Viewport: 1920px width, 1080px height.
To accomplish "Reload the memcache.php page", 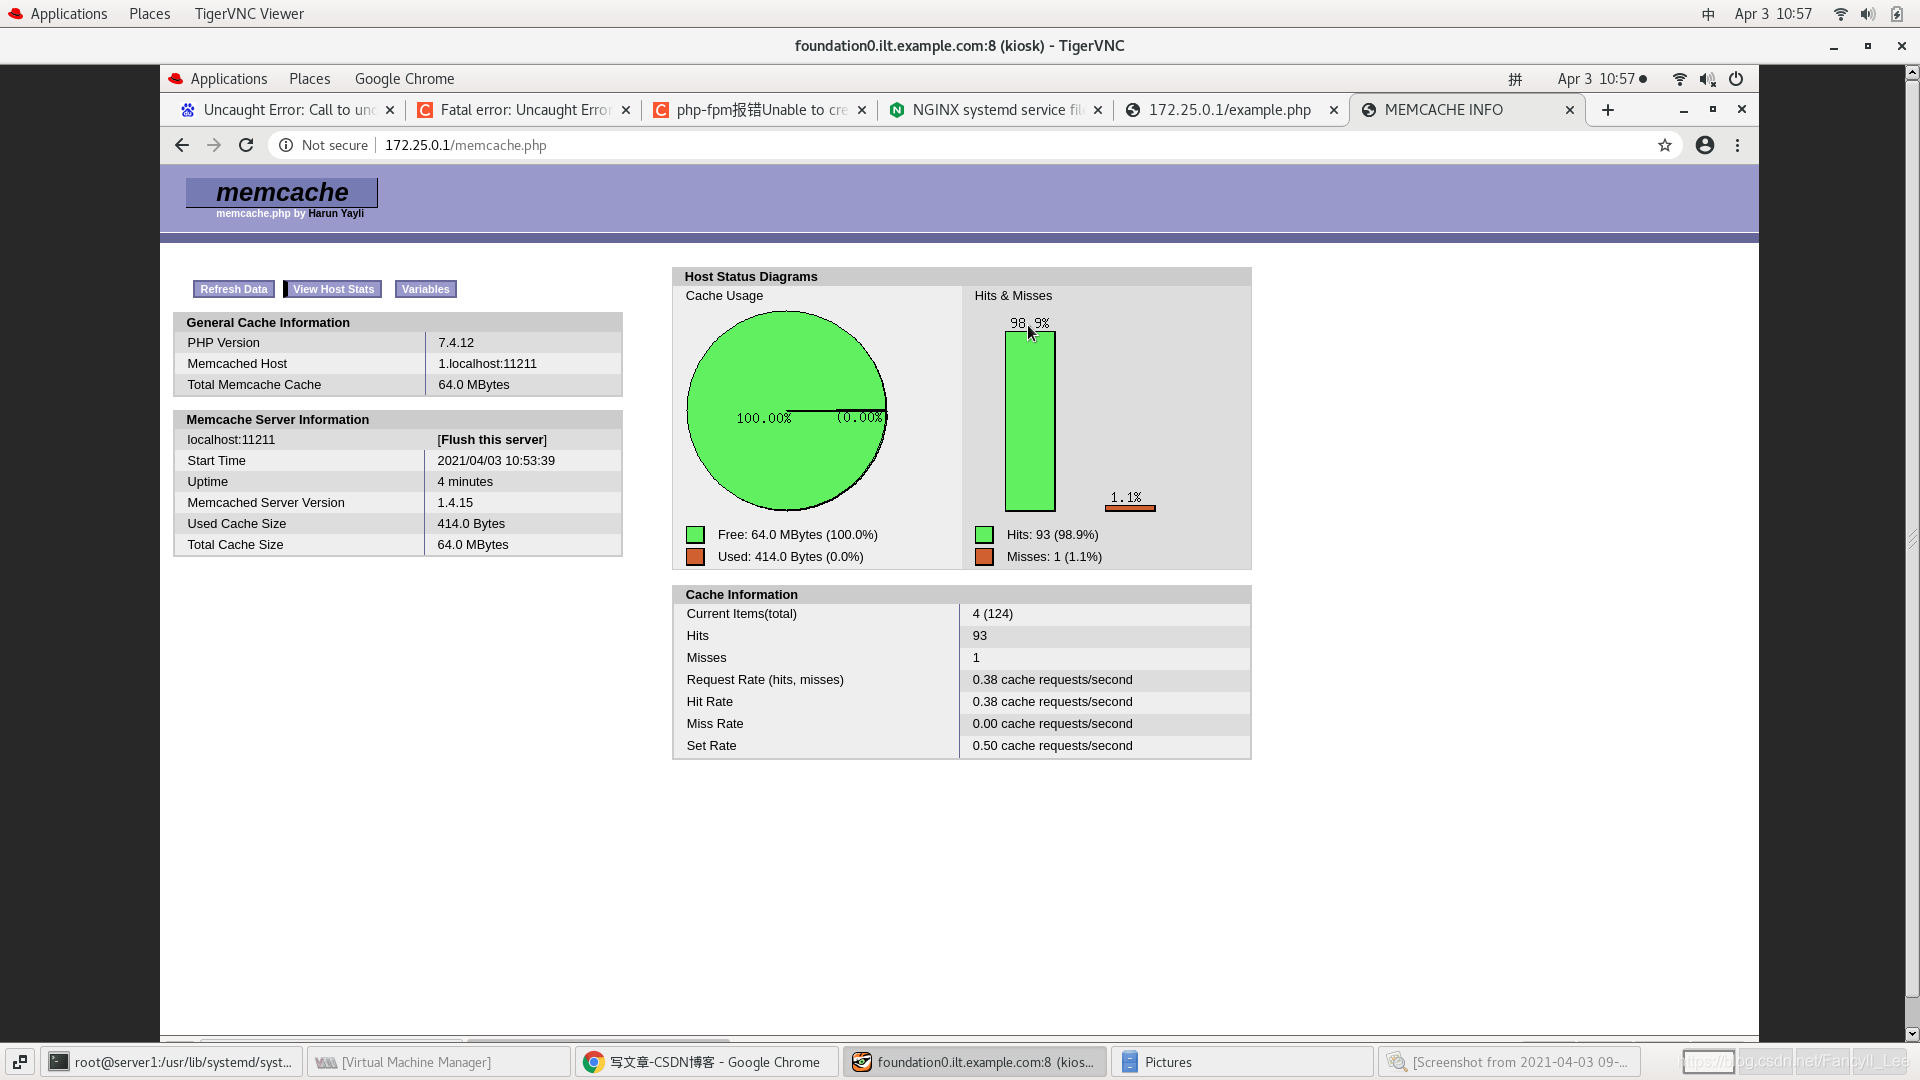I will (x=246, y=145).
